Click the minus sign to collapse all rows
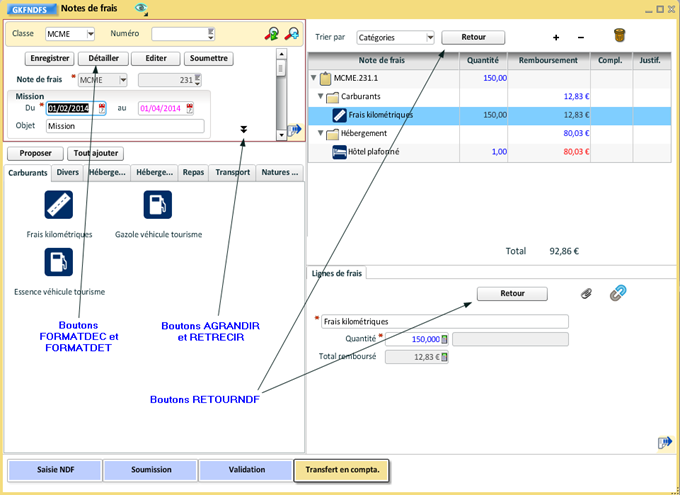Screen dimensions: 680x495 581,37
